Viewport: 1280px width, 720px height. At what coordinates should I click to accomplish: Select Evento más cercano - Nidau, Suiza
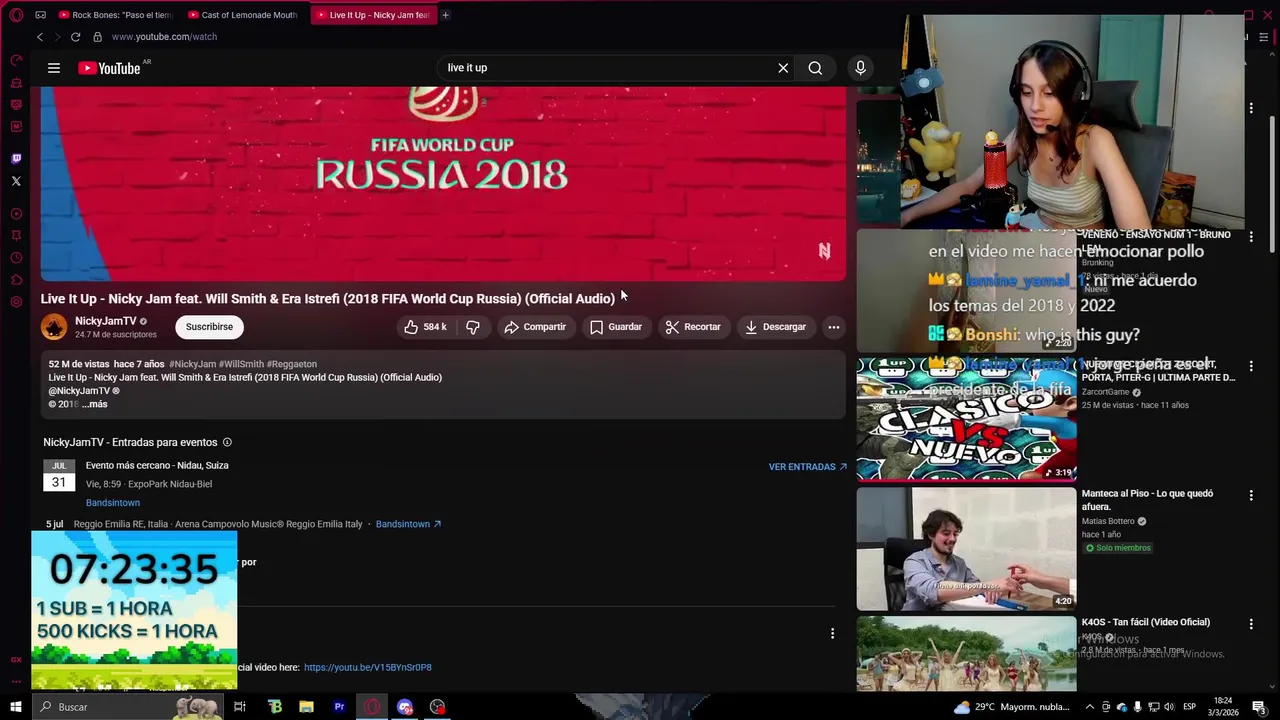pyautogui.click(x=157, y=465)
